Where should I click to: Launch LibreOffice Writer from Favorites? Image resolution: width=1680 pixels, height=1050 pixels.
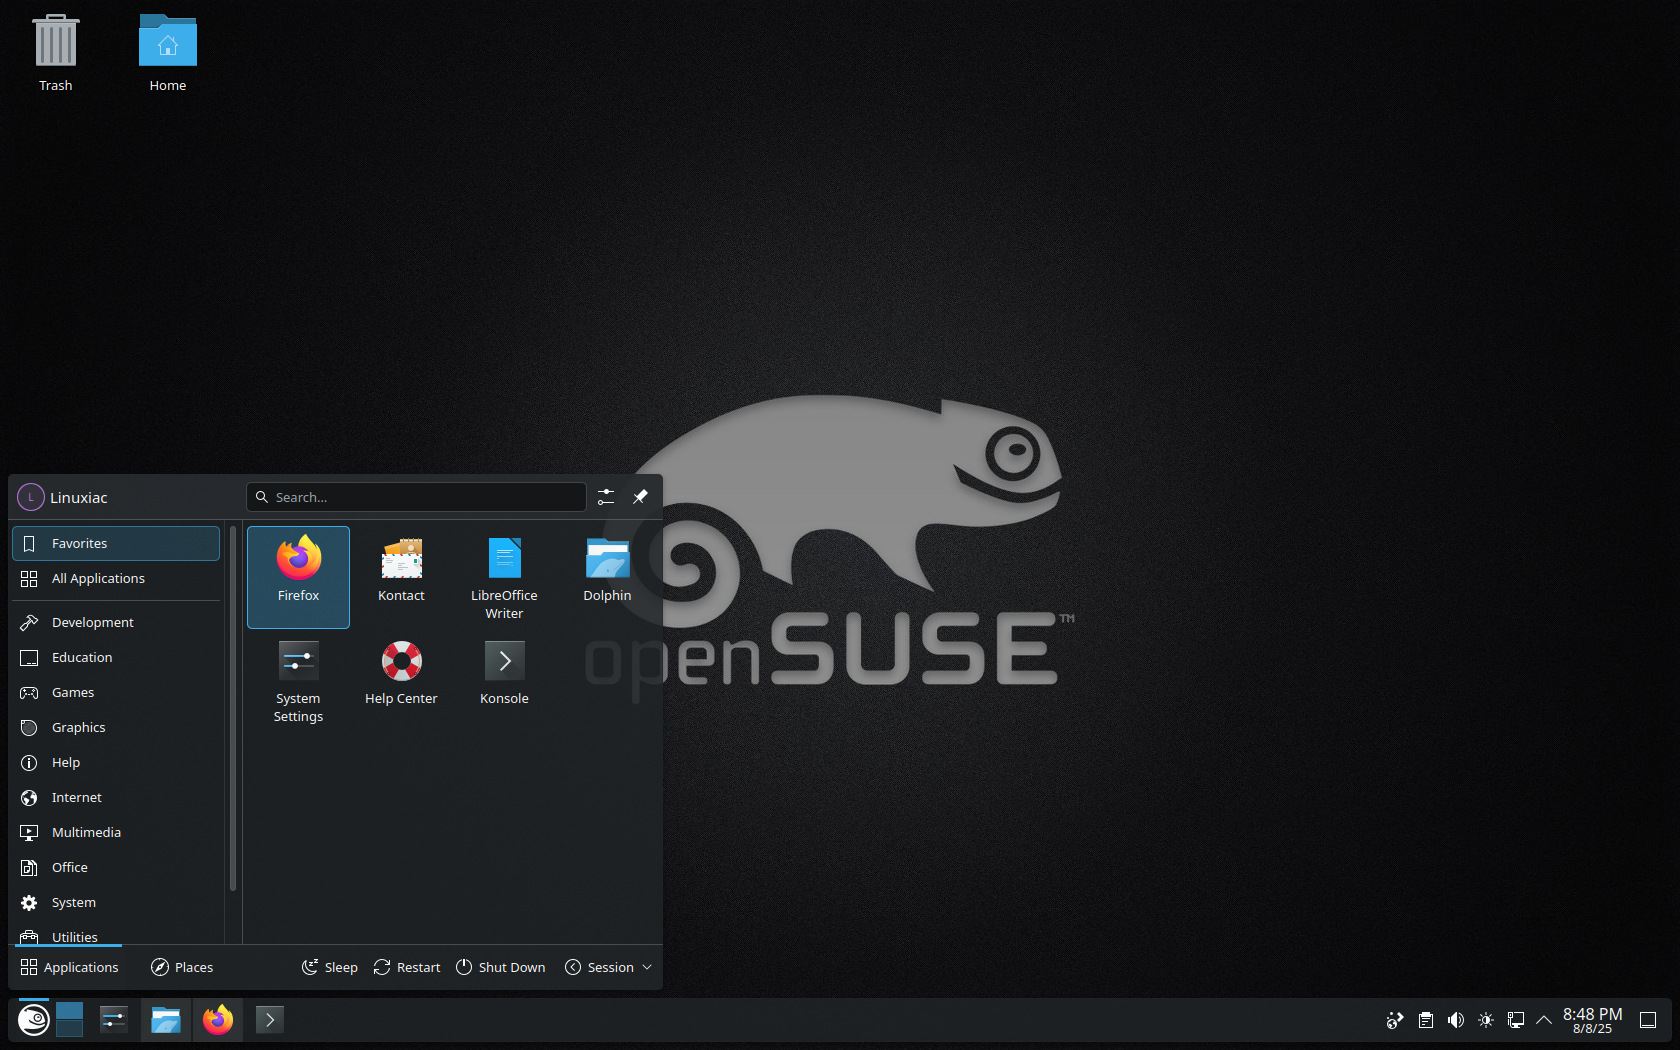click(x=504, y=577)
